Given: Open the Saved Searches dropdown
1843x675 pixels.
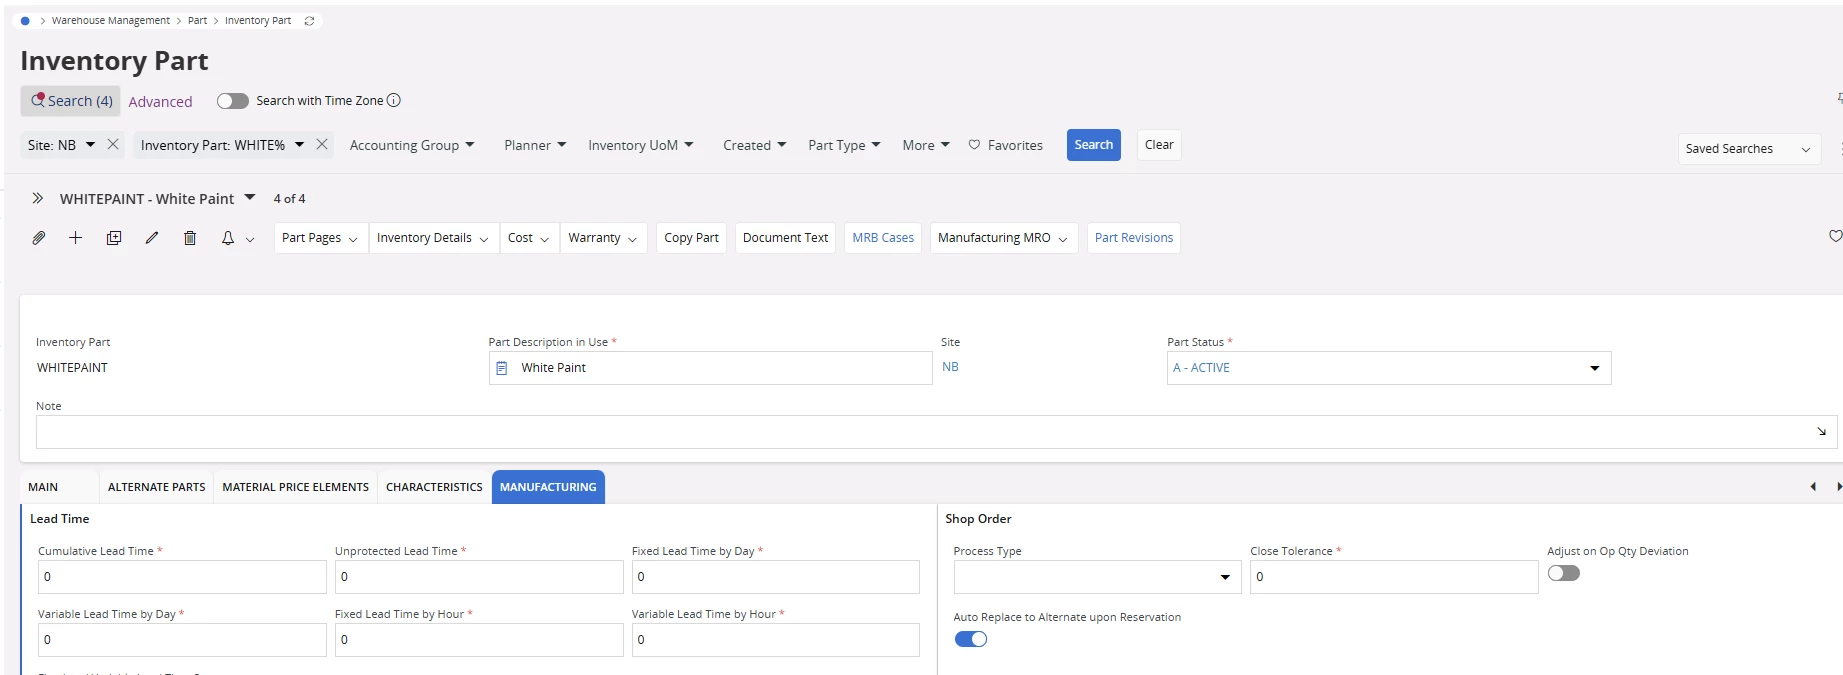Looking at the screenshot, I should [x=1748, y=149].
